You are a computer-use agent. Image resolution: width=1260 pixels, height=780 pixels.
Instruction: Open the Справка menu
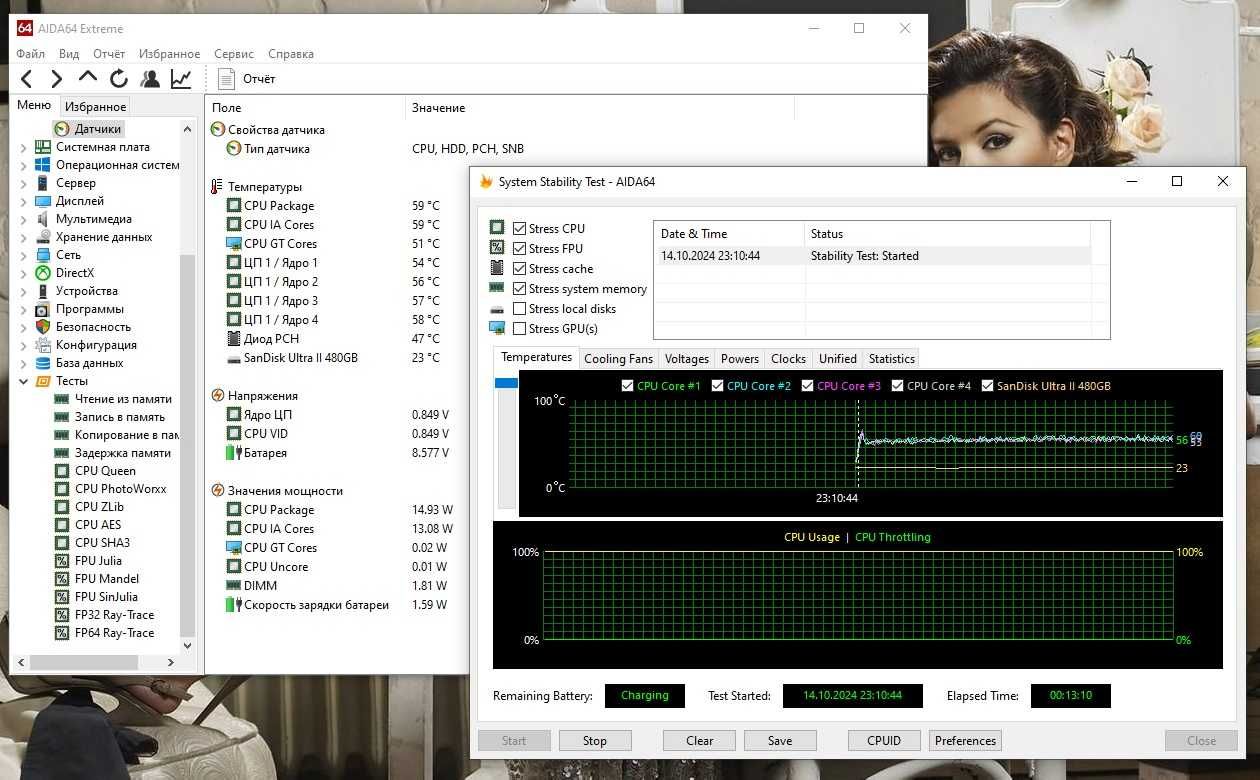coord(291,54)
